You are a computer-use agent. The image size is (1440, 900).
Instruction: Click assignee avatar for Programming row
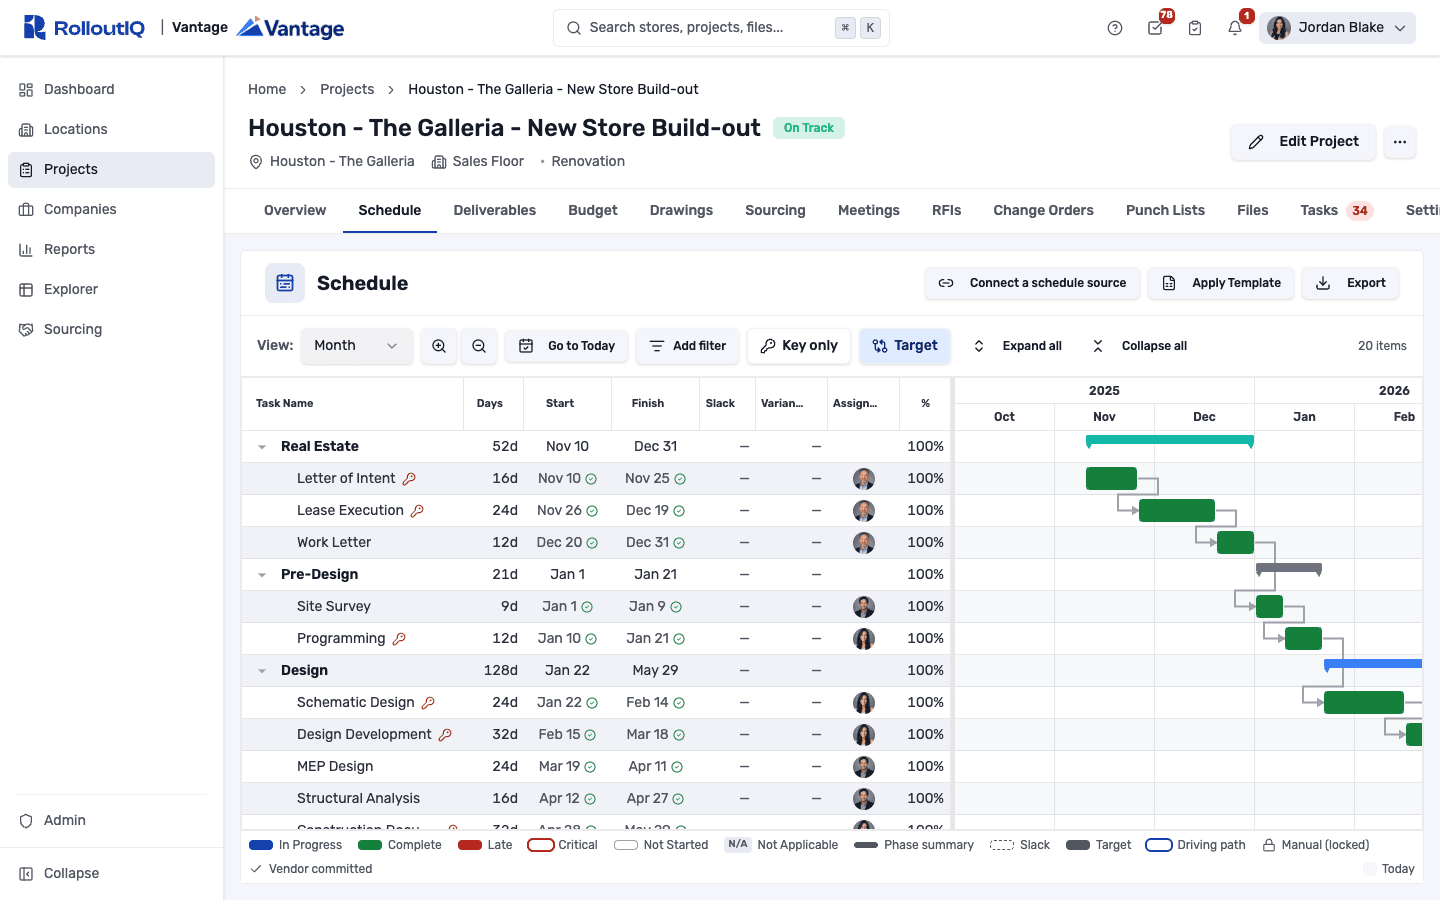pyautogui.click(x=864, y=639)
